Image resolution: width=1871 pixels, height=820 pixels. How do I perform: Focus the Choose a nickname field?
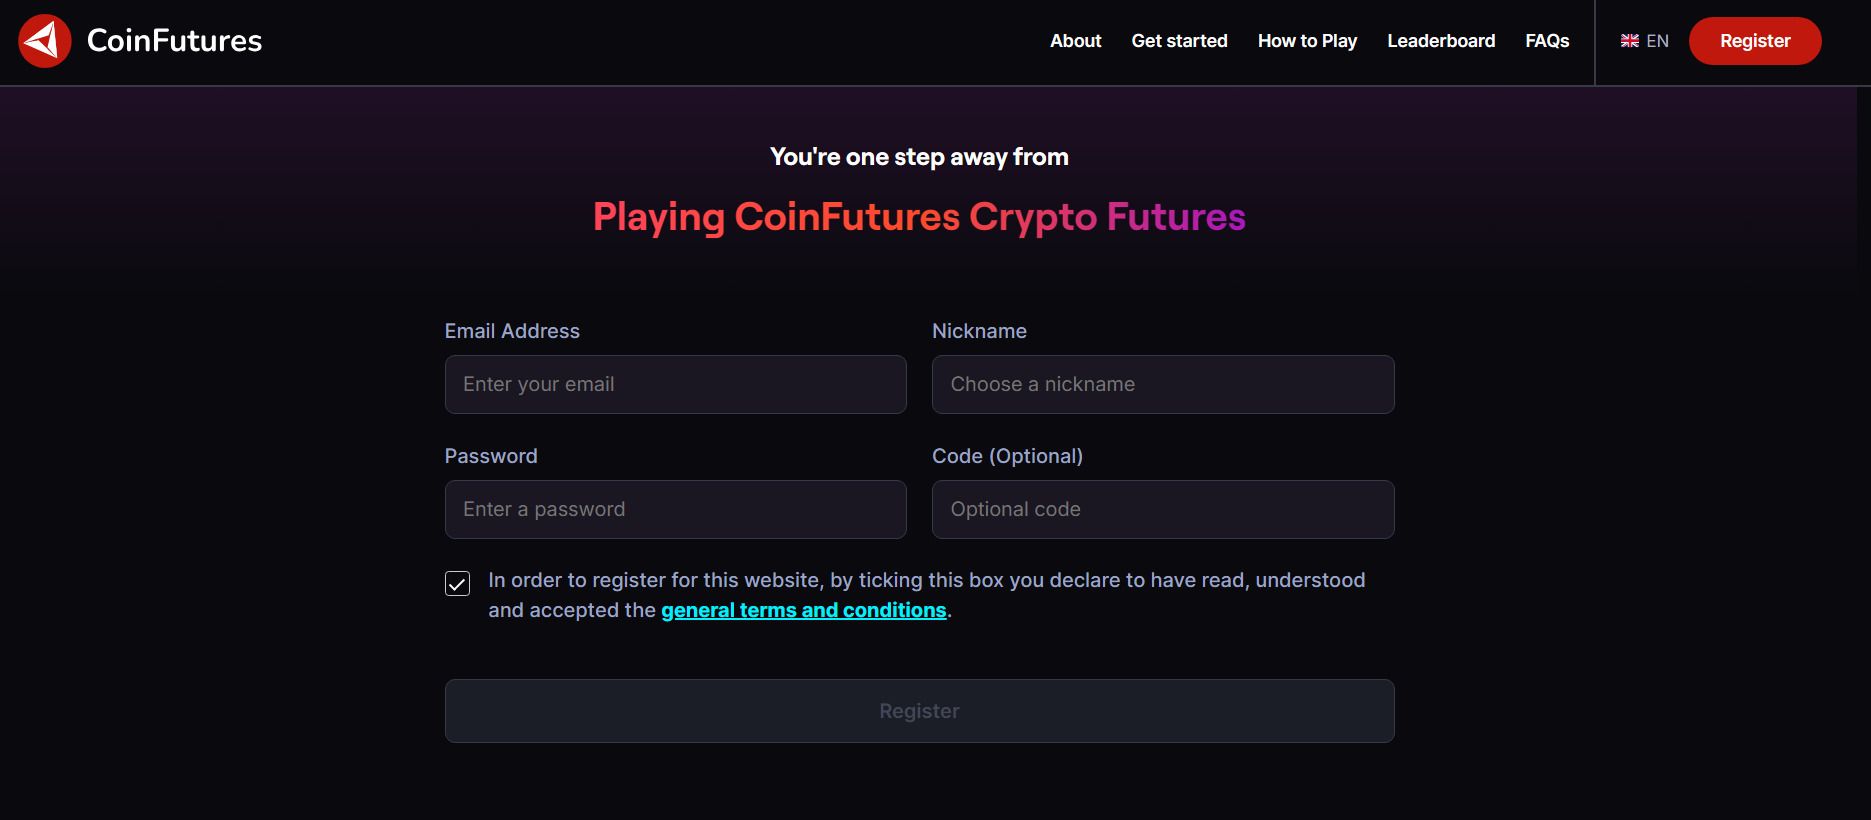1162,384
